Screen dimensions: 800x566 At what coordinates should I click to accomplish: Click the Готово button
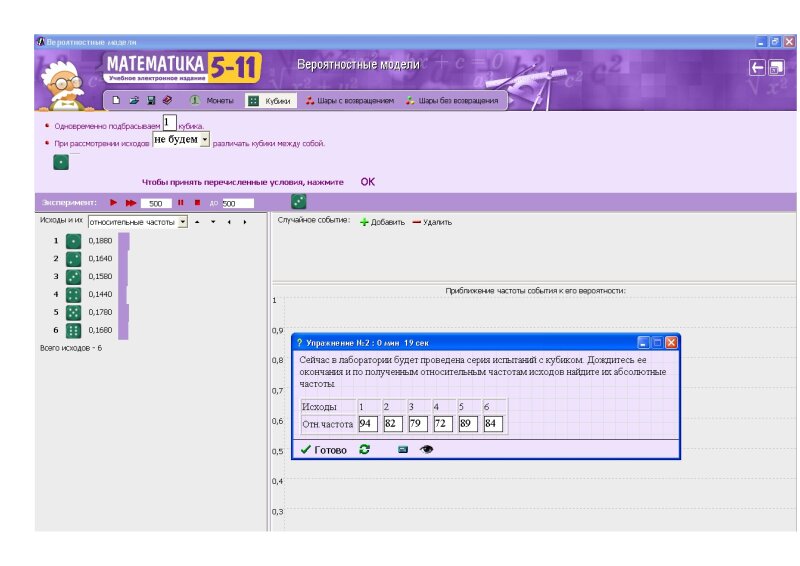tap(323, 450)
